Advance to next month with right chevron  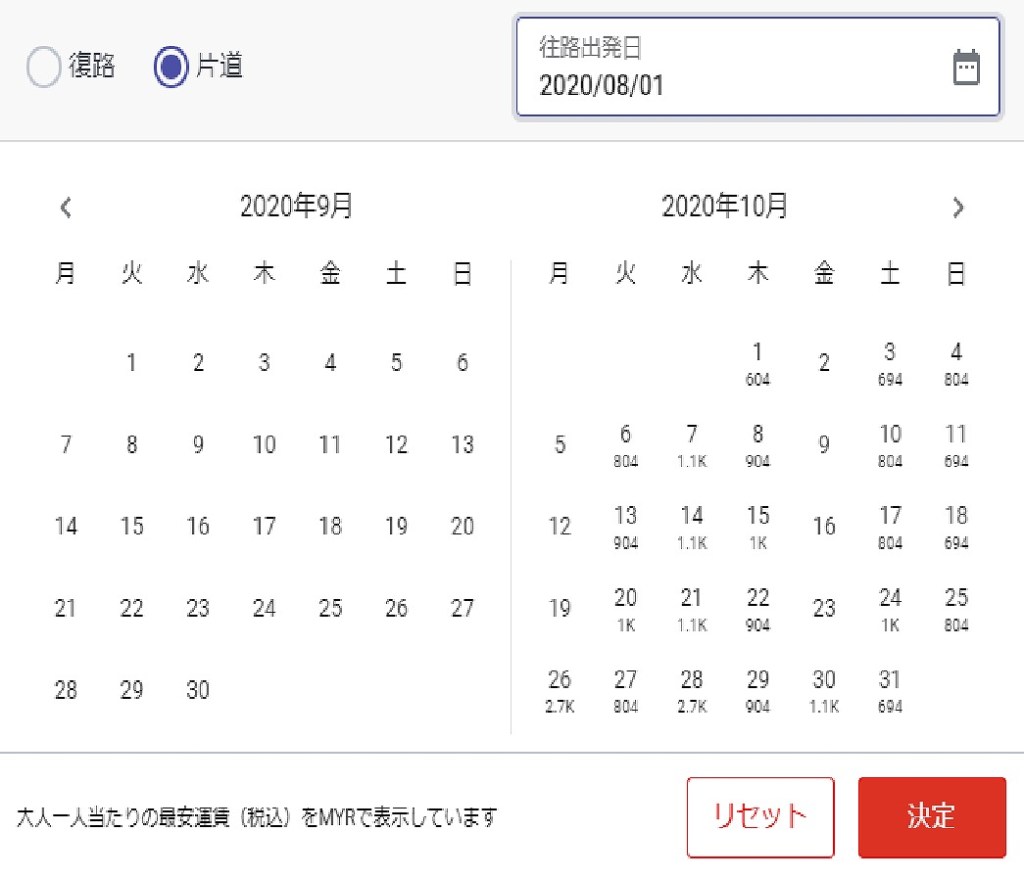[958, 208]
